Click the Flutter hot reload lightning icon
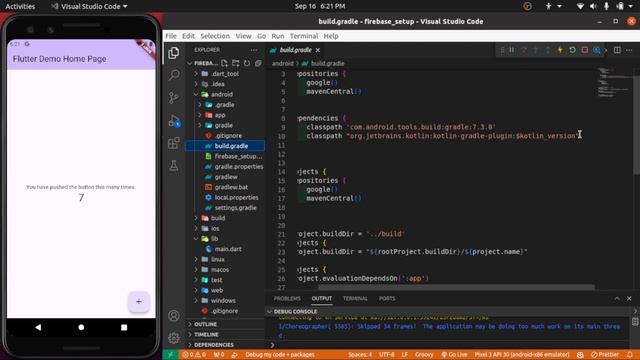Image resolution: width=640 pixels, height=360 pixels. (560, 50)
